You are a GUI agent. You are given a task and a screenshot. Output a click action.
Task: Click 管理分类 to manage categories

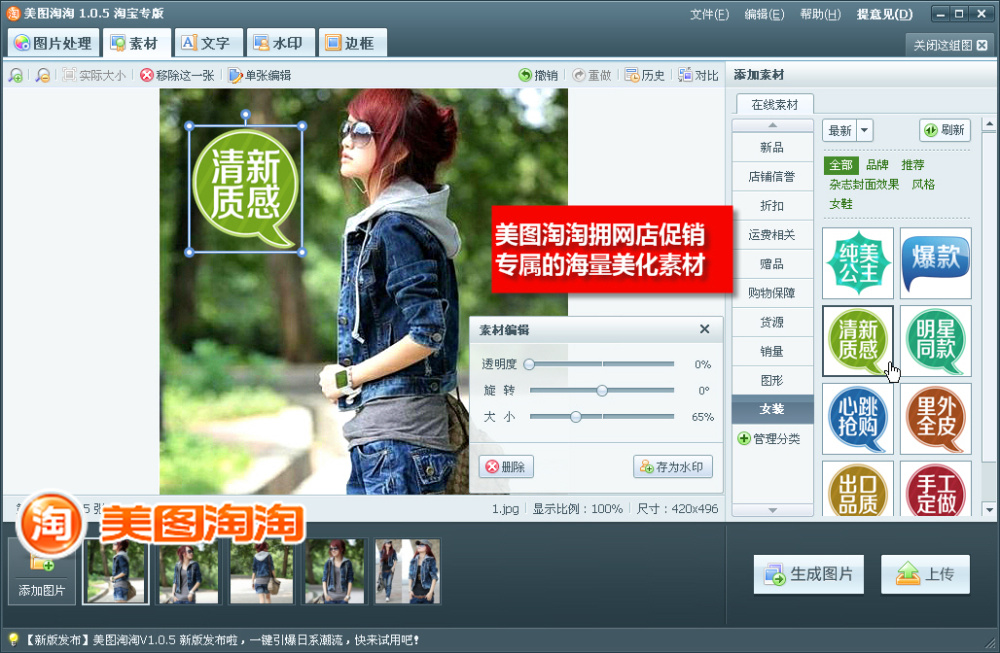pyautogui.click(x=768, y=439)
